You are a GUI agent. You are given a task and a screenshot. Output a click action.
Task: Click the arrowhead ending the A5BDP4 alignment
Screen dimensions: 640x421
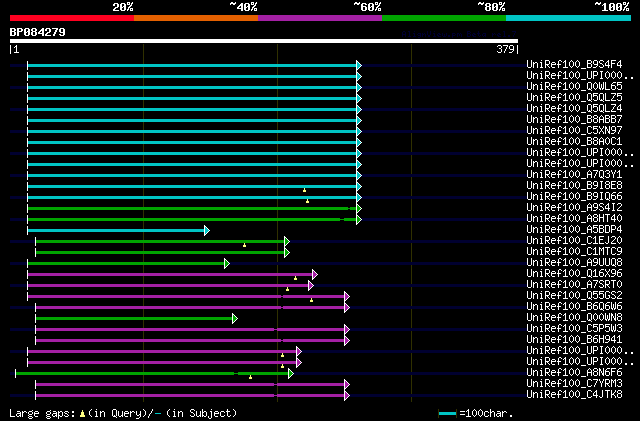click(207, 231)
